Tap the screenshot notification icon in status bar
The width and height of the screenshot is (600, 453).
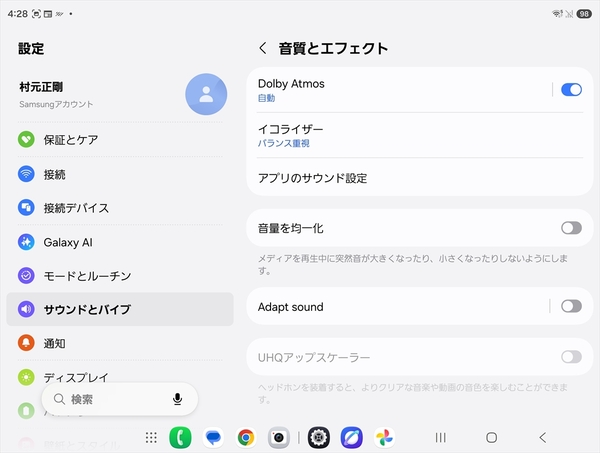click(x=36, y=14)
